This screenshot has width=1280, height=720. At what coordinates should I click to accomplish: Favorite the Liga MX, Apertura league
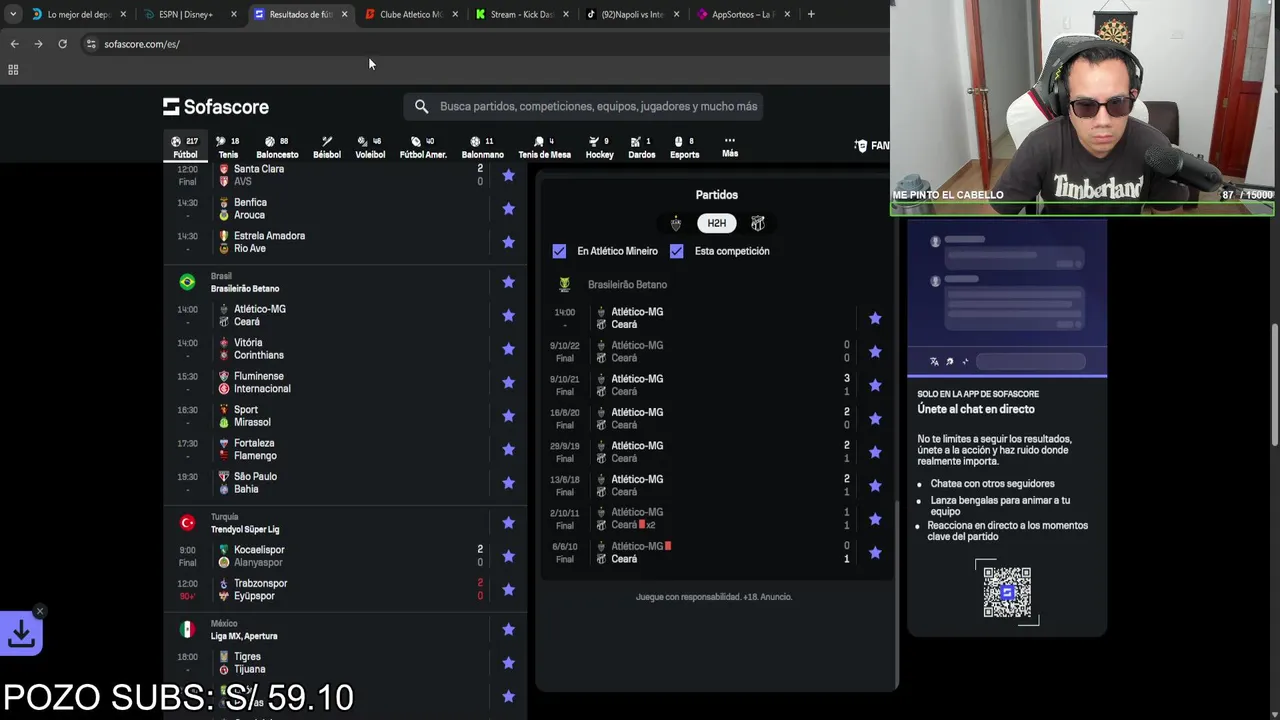pyautogui.click(x=508, y=629)
